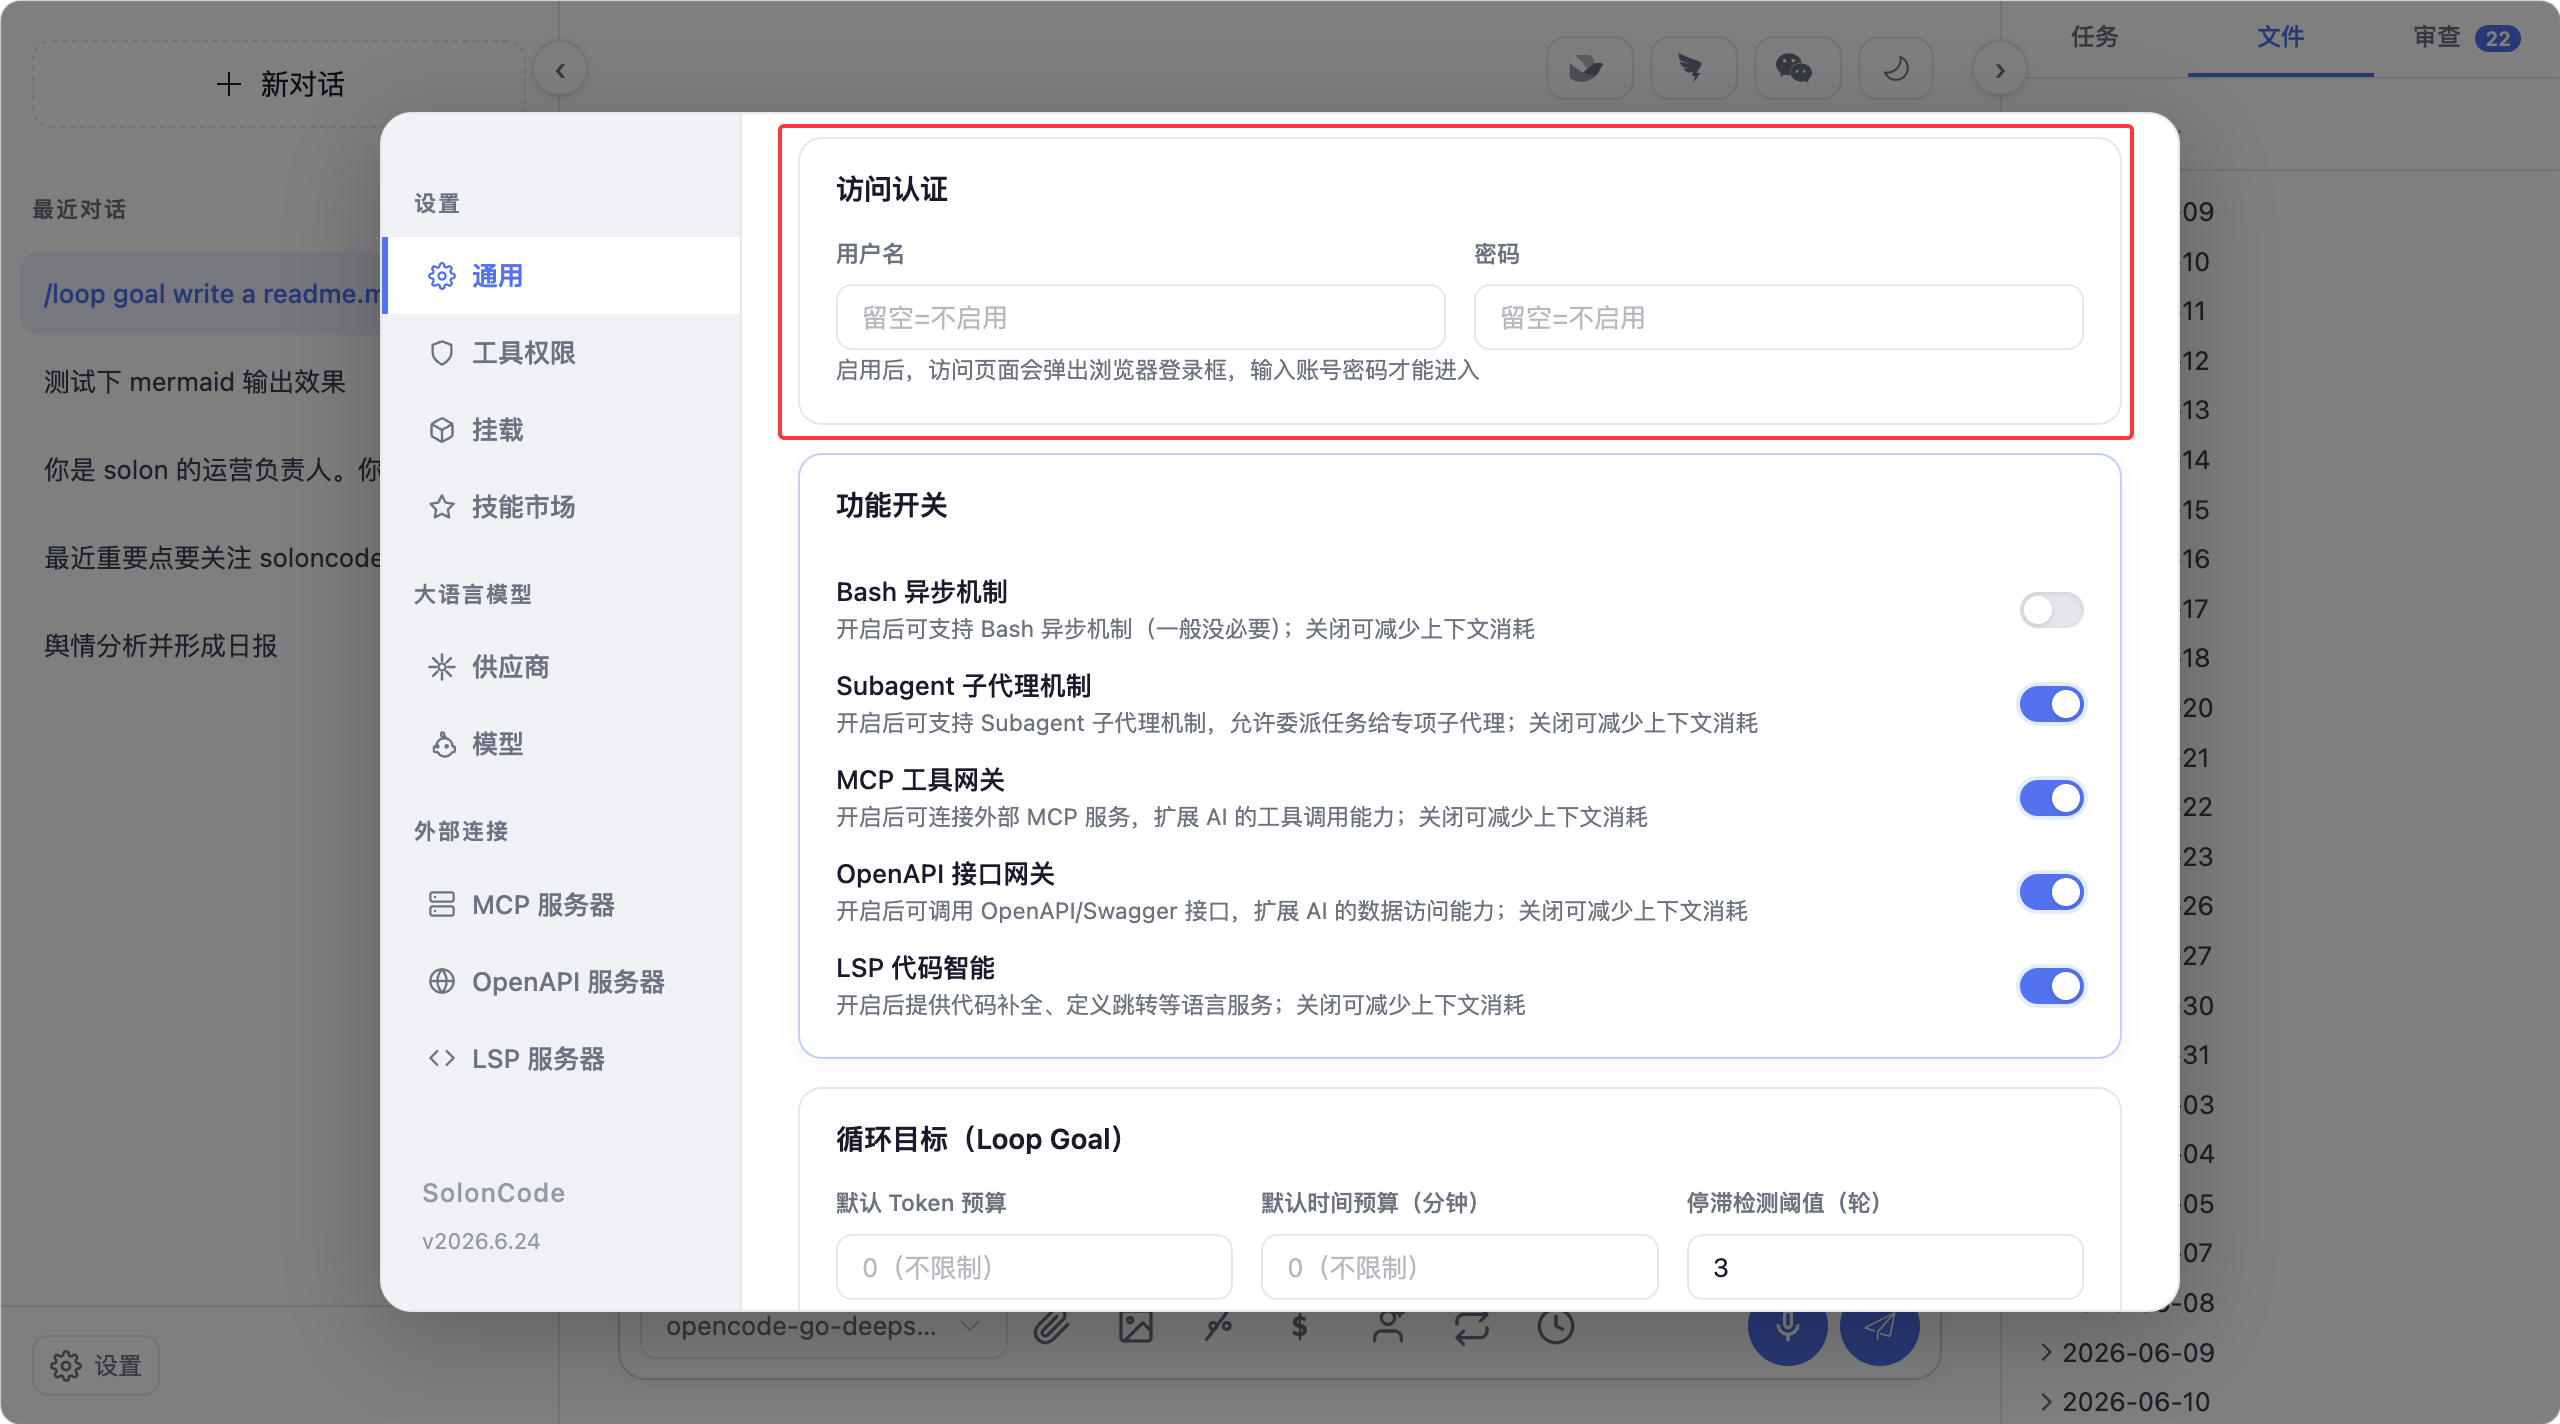This screenshot has height=1424, width=2560.
Task: Open the 工具权限 settings section
Action: [x=562, y=353]
